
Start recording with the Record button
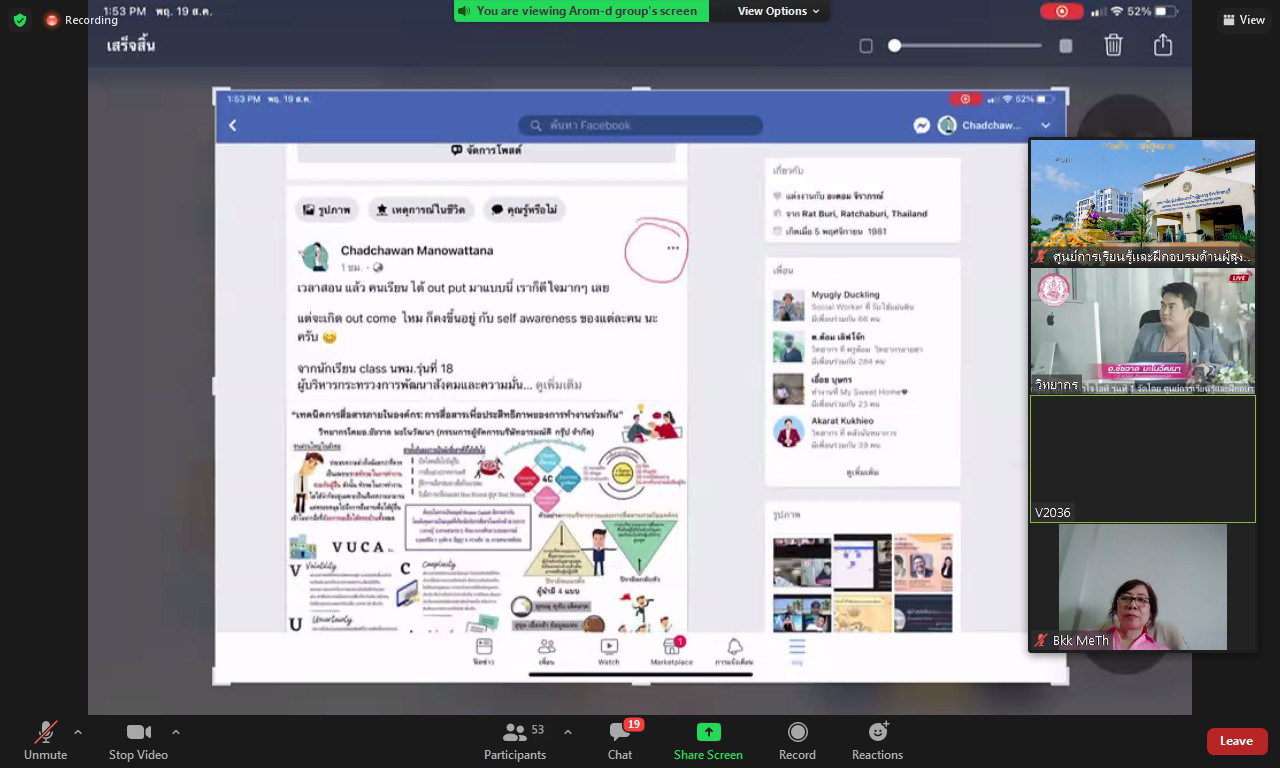tap(797, 733)
